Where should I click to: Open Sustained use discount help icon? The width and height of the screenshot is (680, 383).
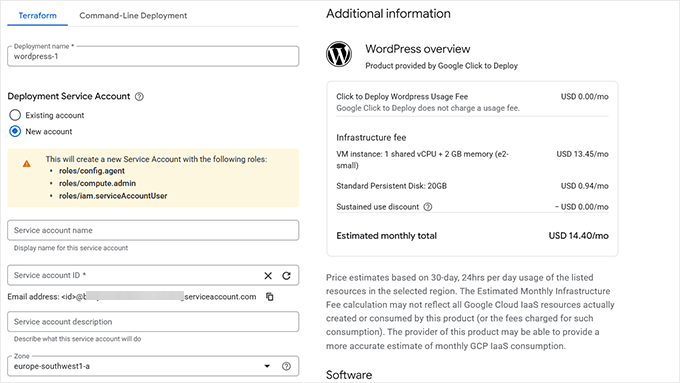pos(428,207)
